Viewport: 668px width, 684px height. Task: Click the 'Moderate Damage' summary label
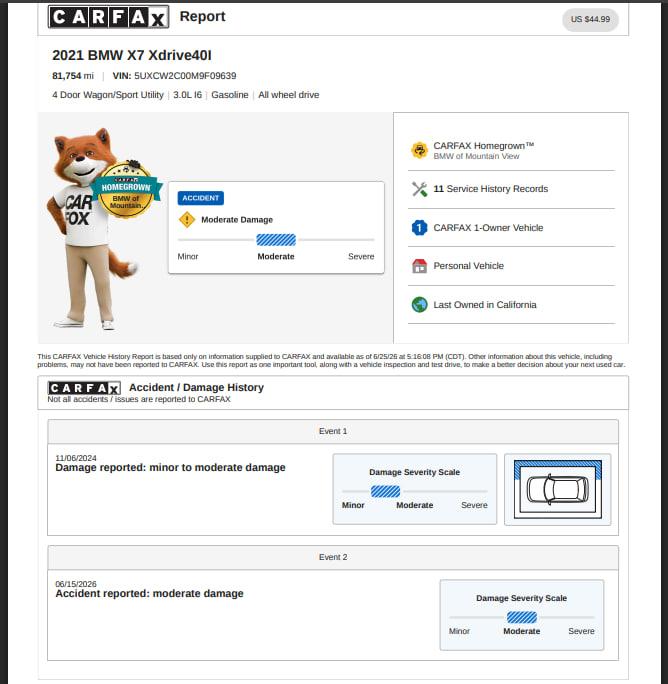point(237,220)
